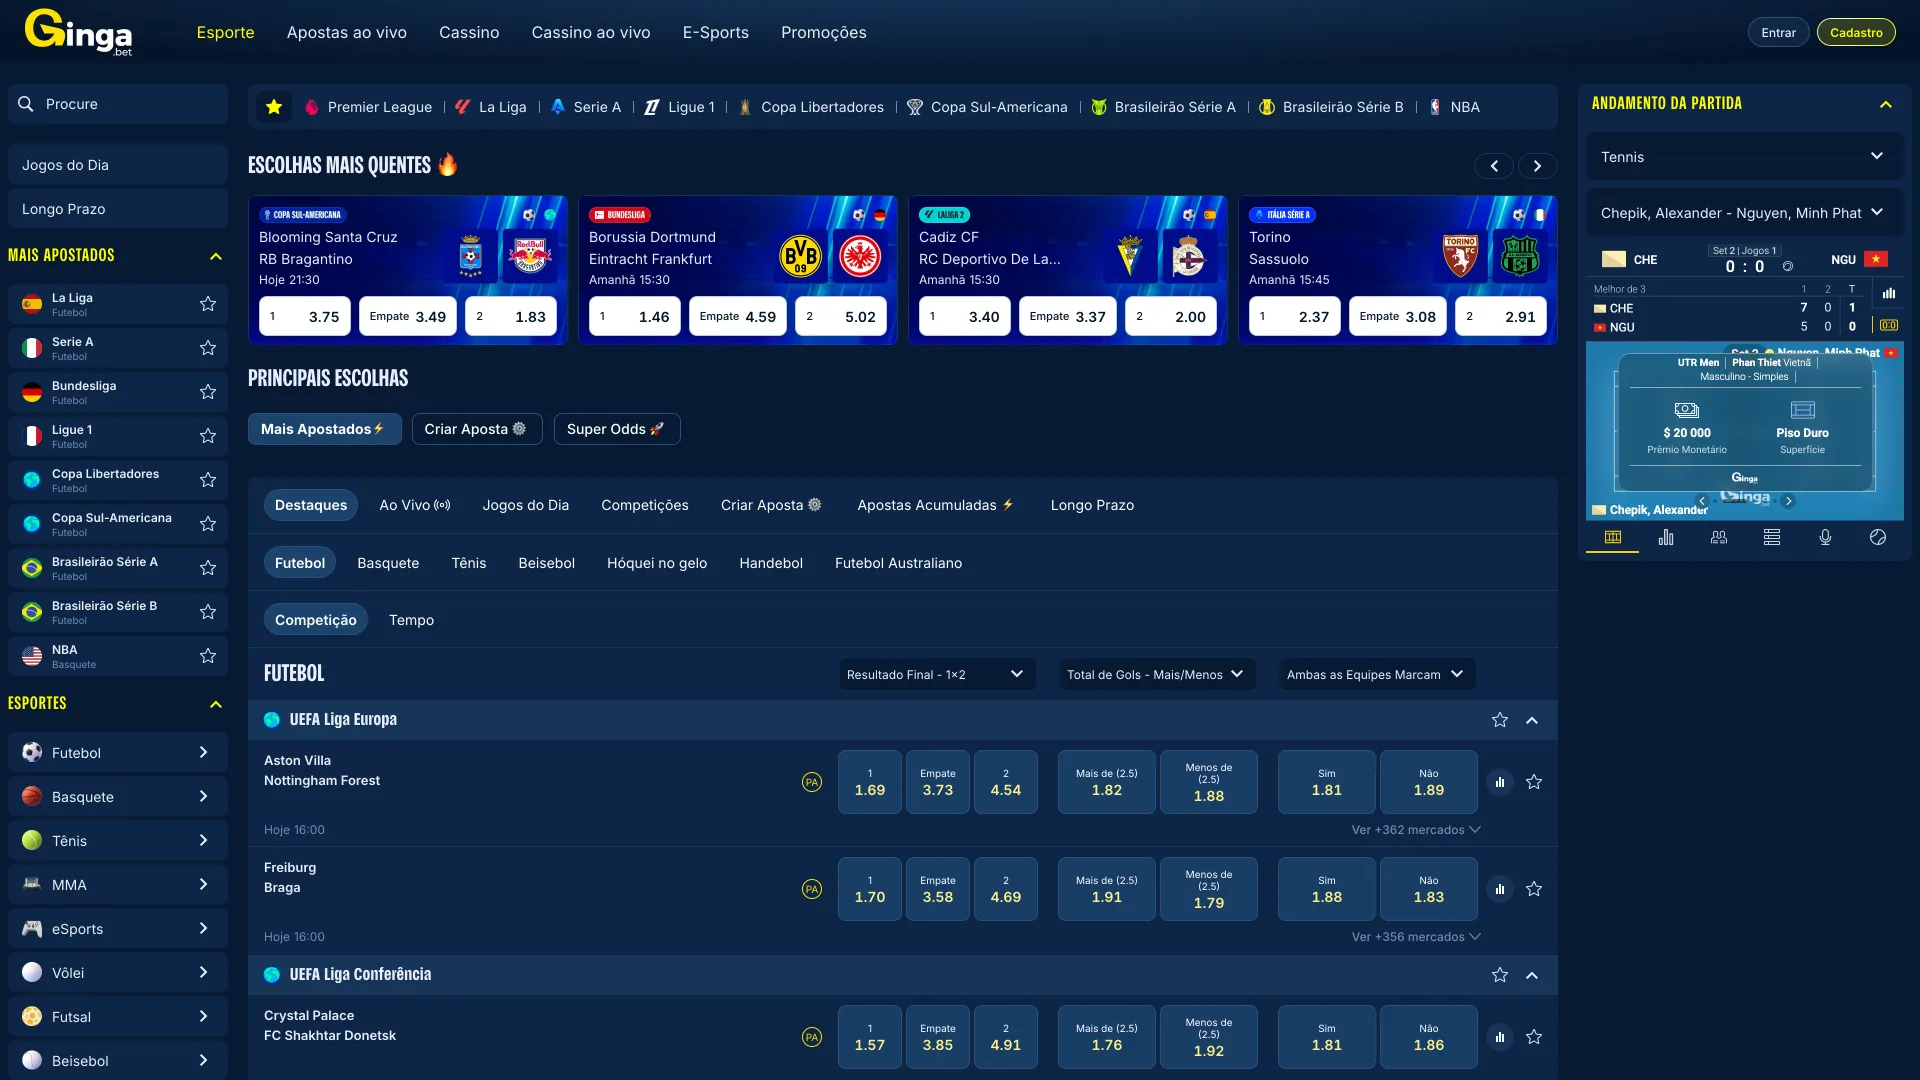Click PA badge on Crystal Palace row
Viewport: 1920px width, 1080px height.
coord(812,1037)
